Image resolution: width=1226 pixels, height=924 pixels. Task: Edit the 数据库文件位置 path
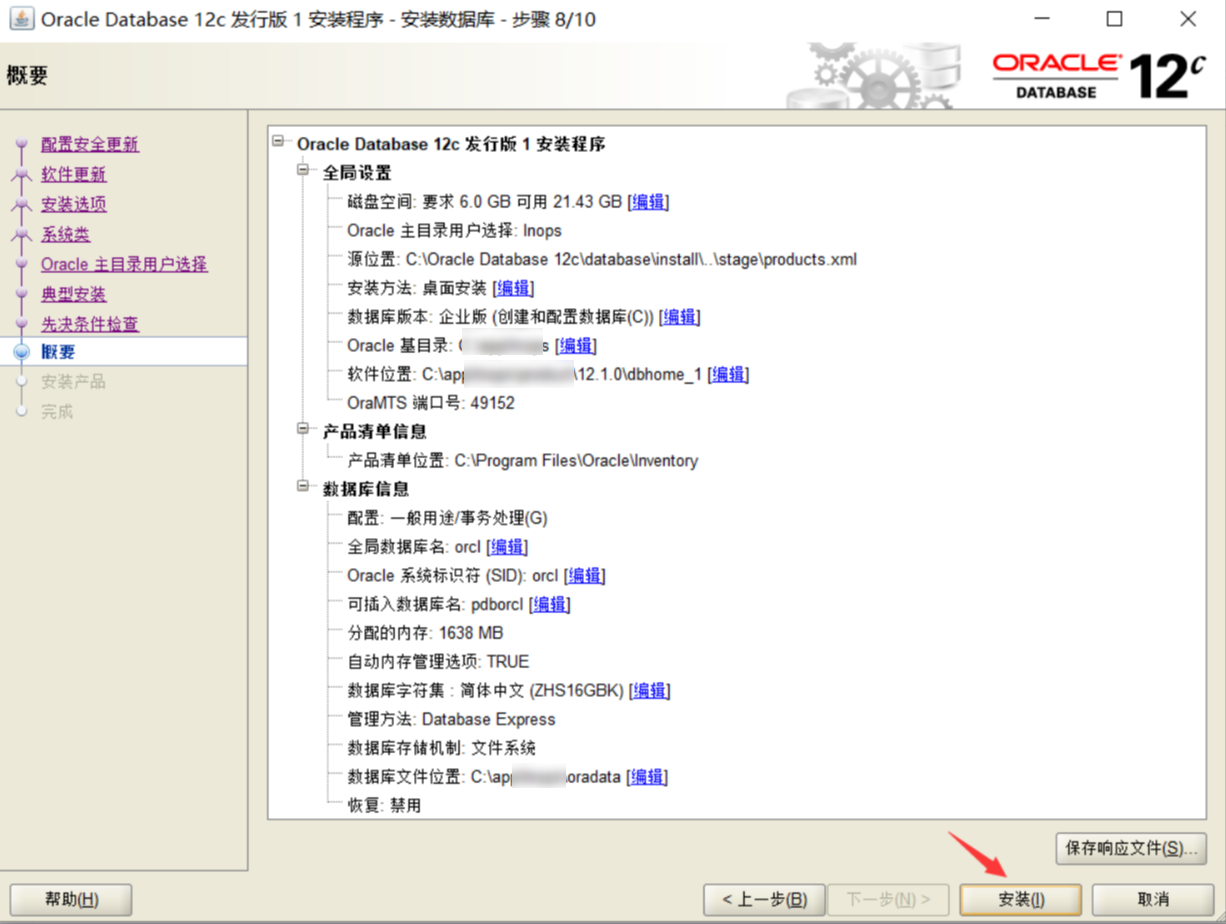pos(646,776)
